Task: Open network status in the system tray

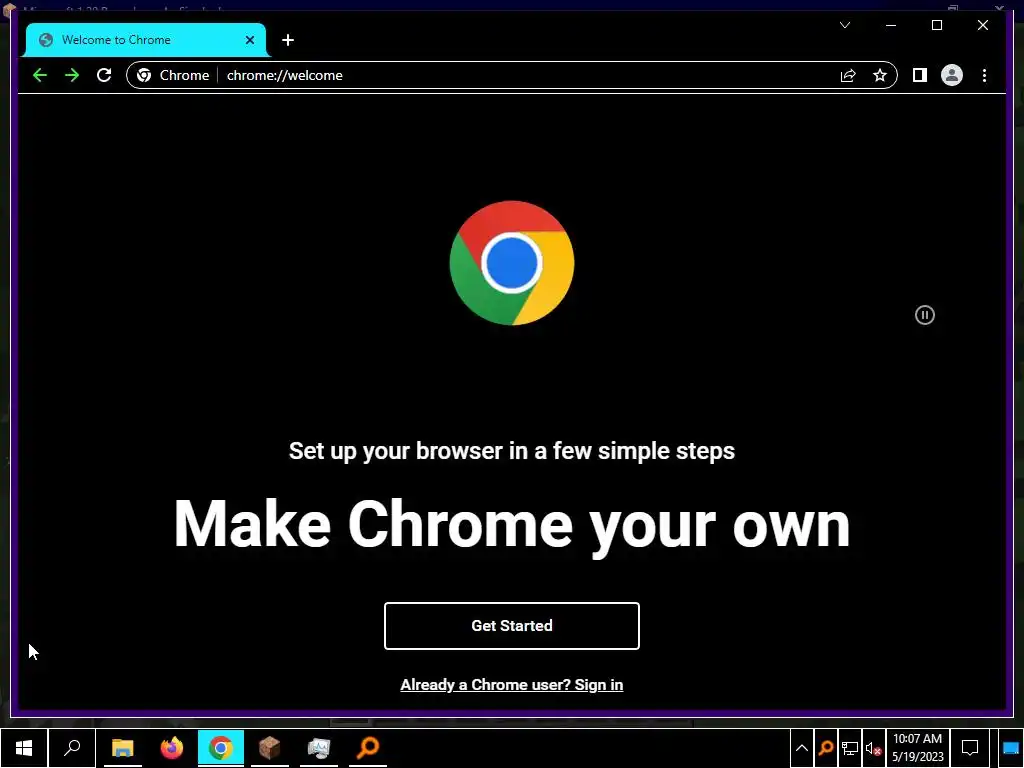Action: 850,748
